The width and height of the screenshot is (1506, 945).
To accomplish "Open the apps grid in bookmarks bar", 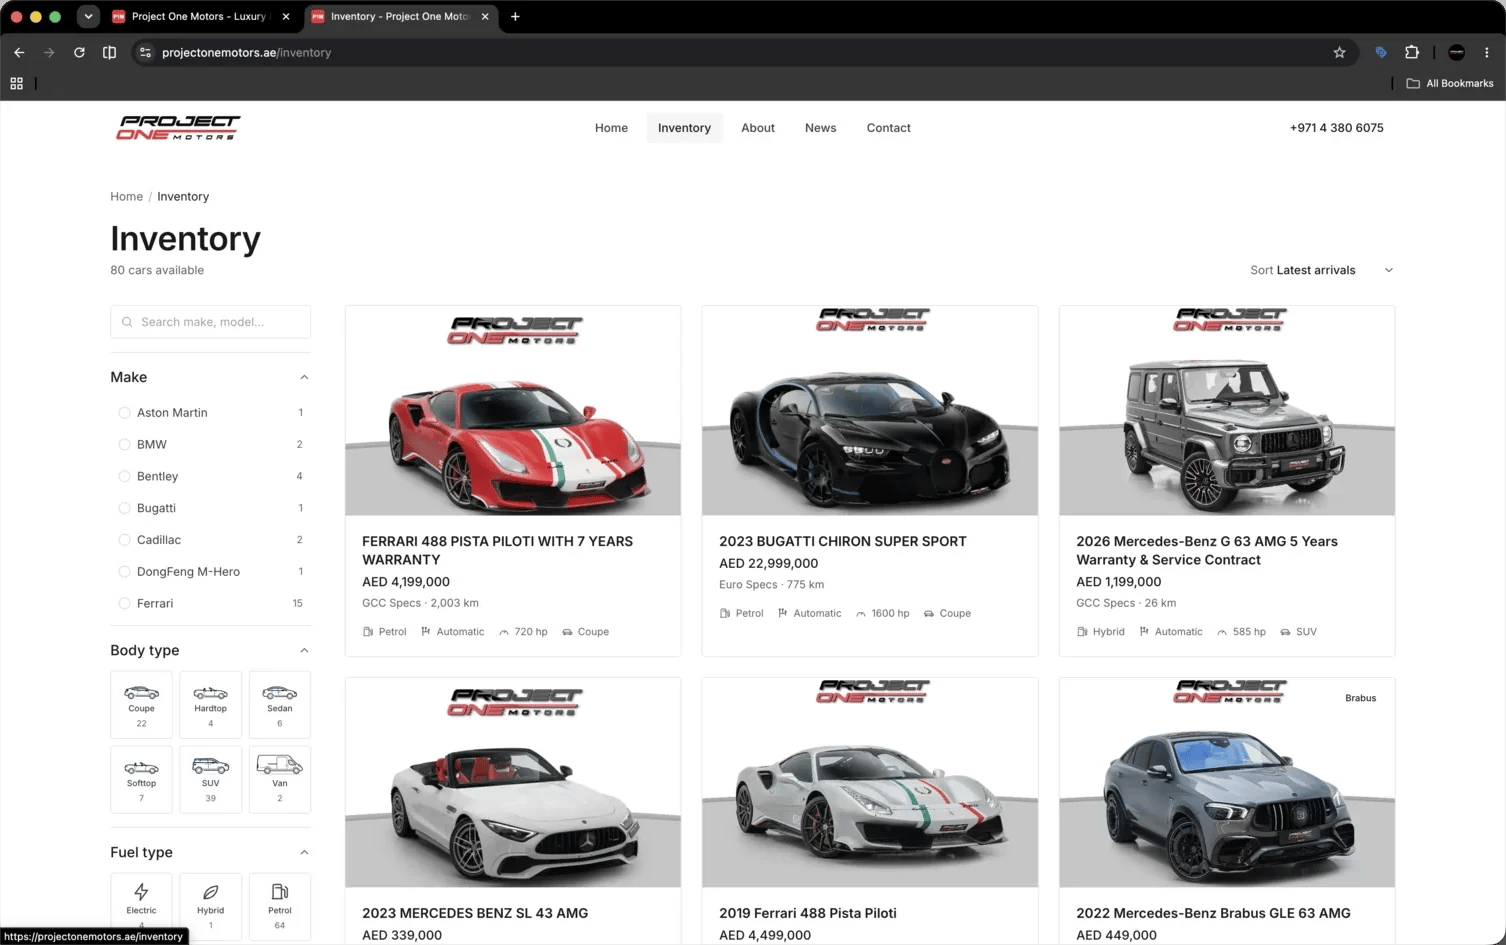I will click(x=17, y=83).
